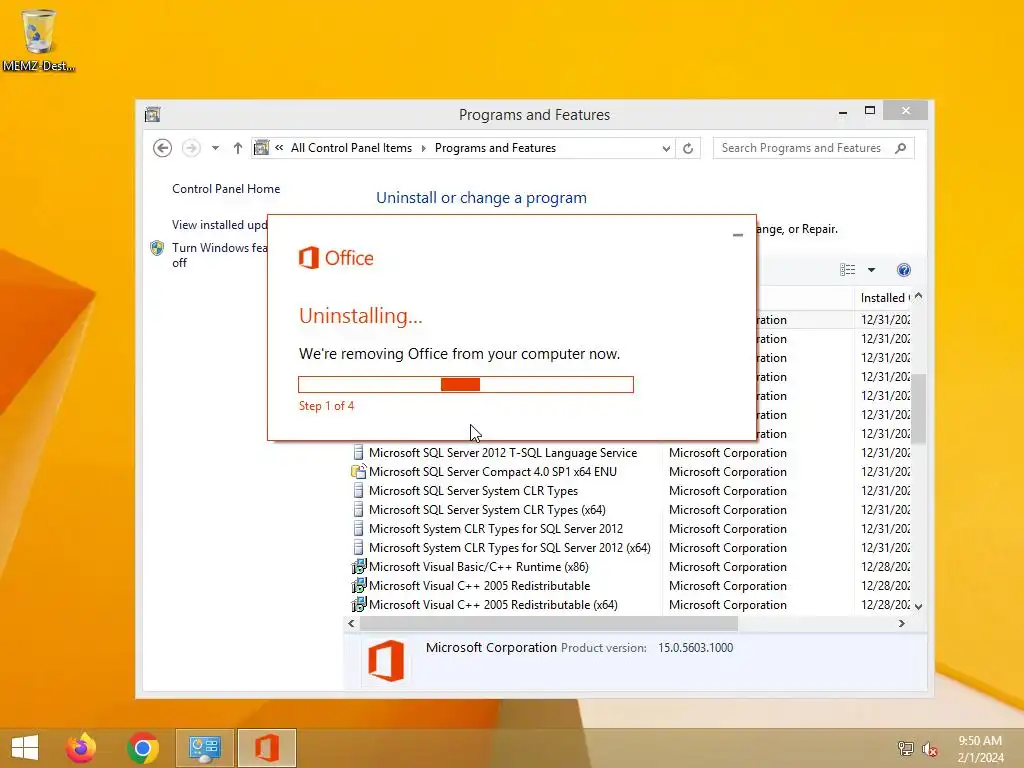
Task: Click the Office logo in uninstall dialog
Action: 336,258
